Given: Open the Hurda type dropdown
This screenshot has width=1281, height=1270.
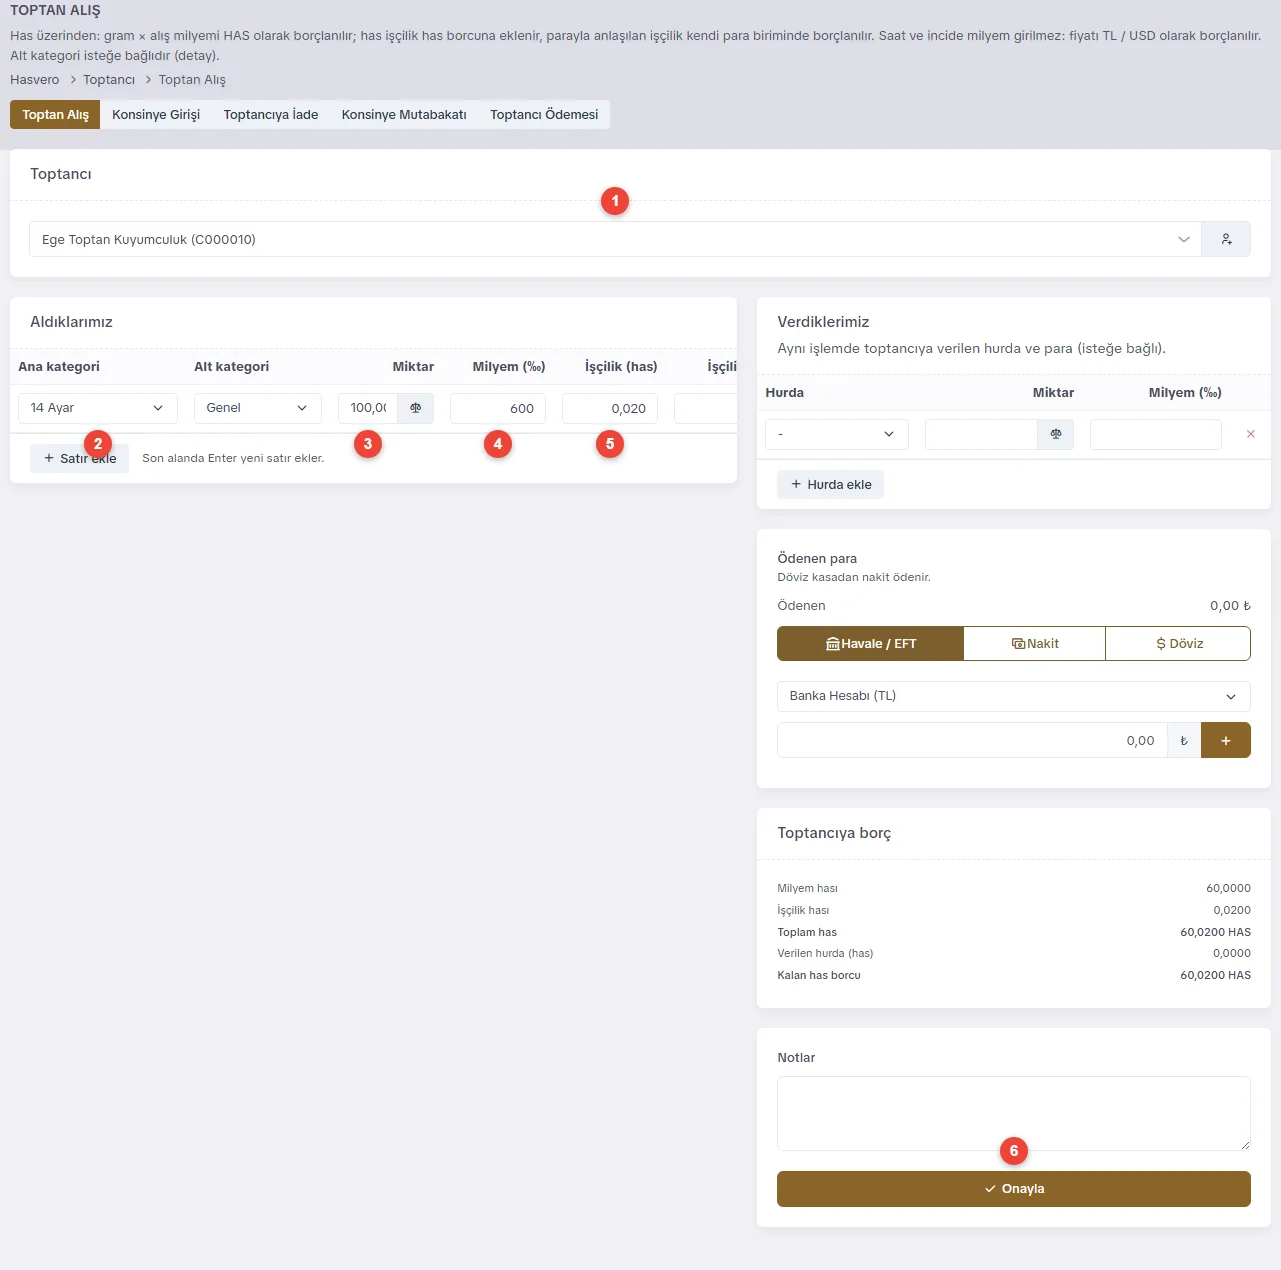Looking at the screenshot, I should tap(837, 434).
